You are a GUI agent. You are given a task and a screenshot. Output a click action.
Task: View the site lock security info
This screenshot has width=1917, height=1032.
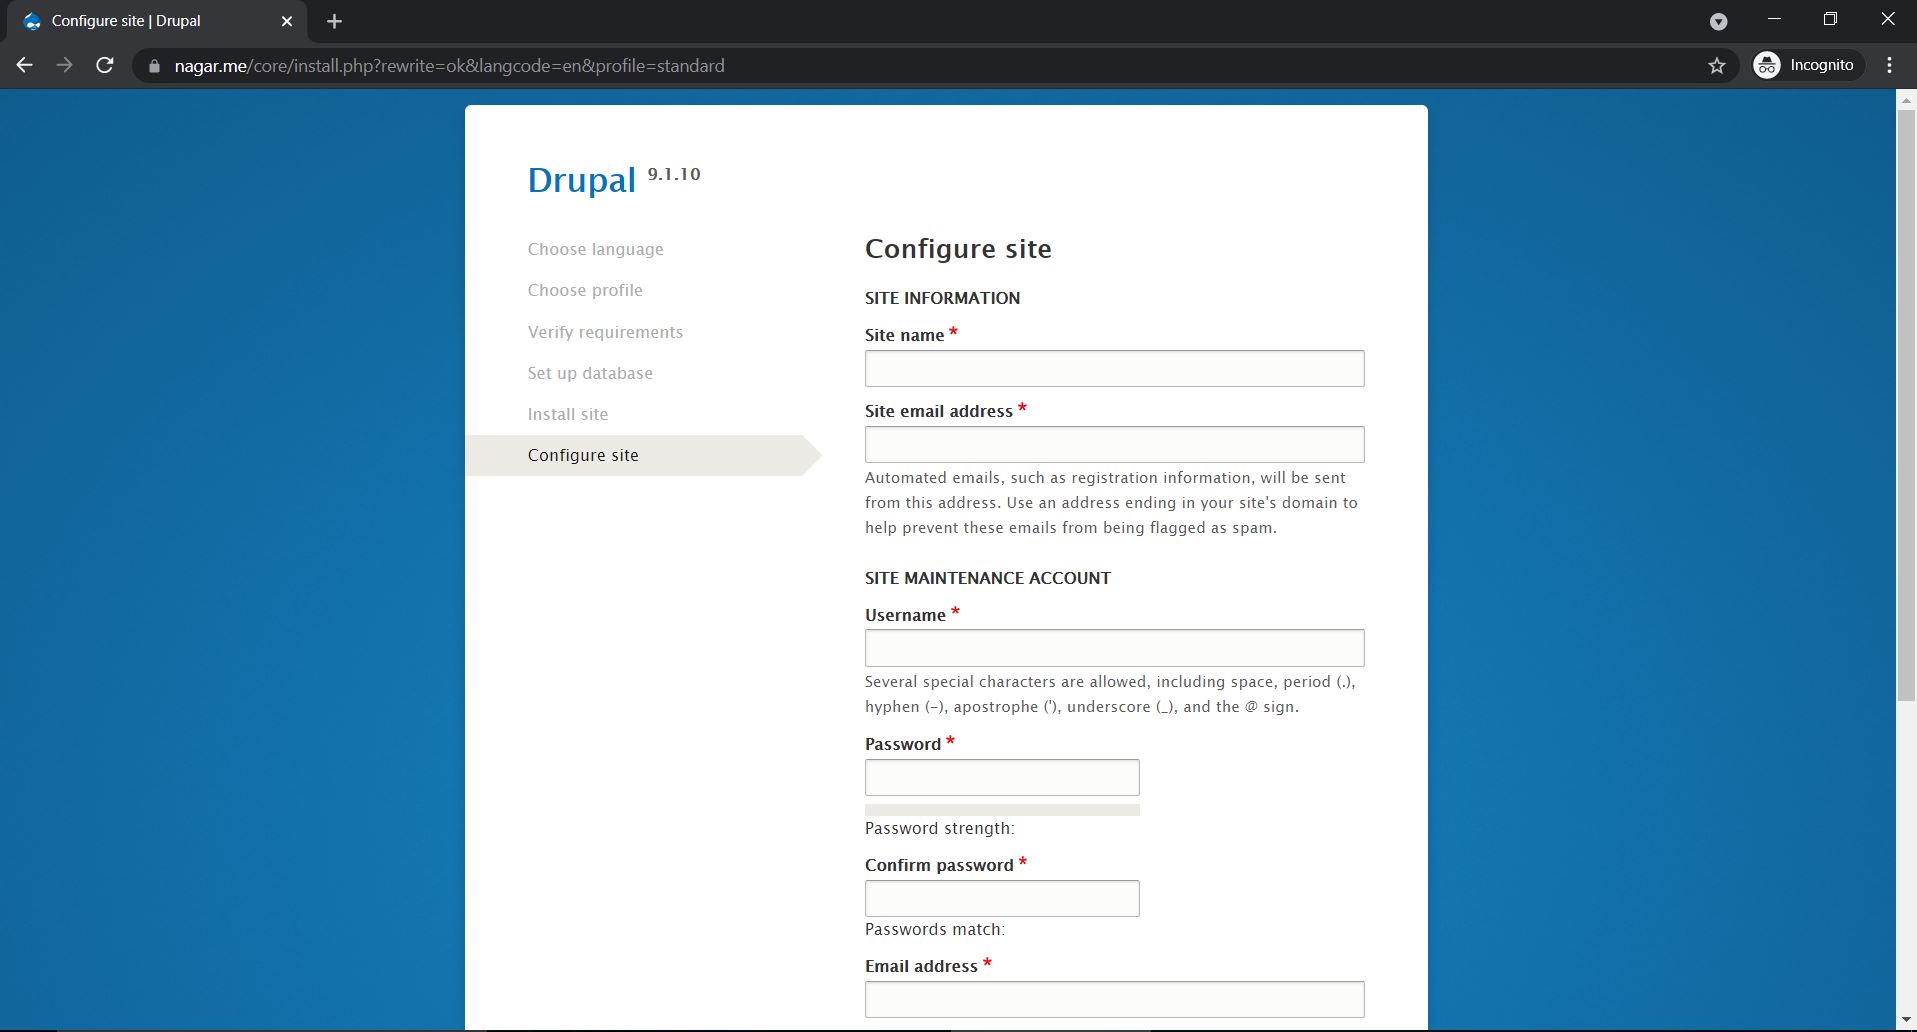point(154,66)
